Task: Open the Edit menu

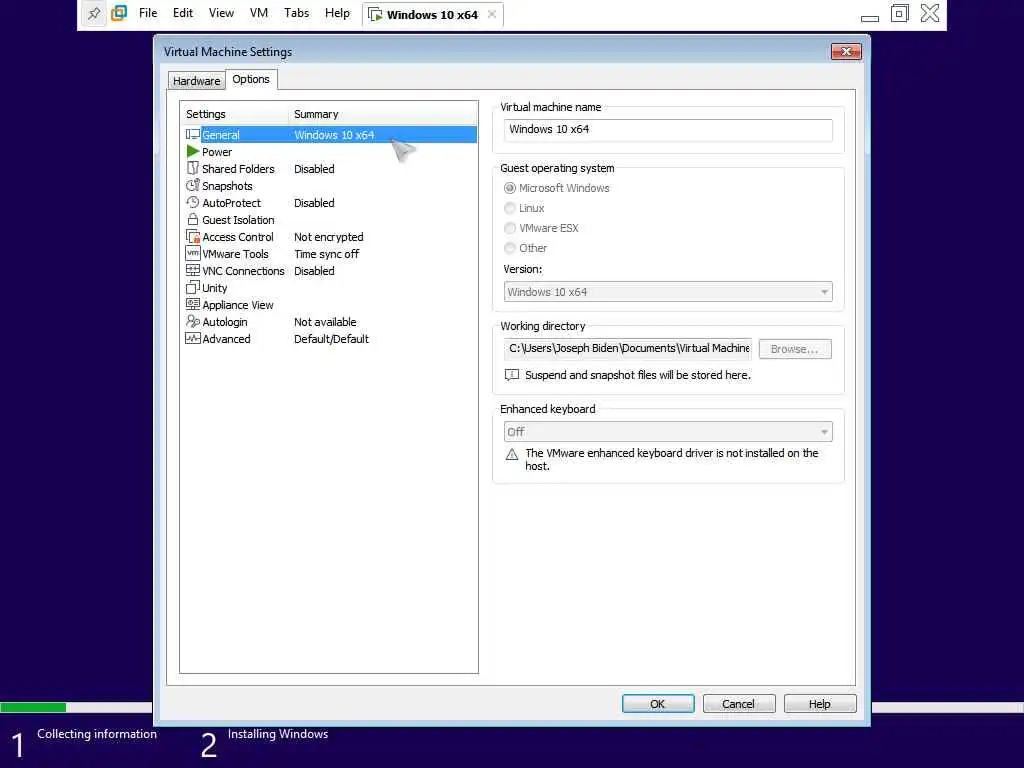Action: coord(183,13)
